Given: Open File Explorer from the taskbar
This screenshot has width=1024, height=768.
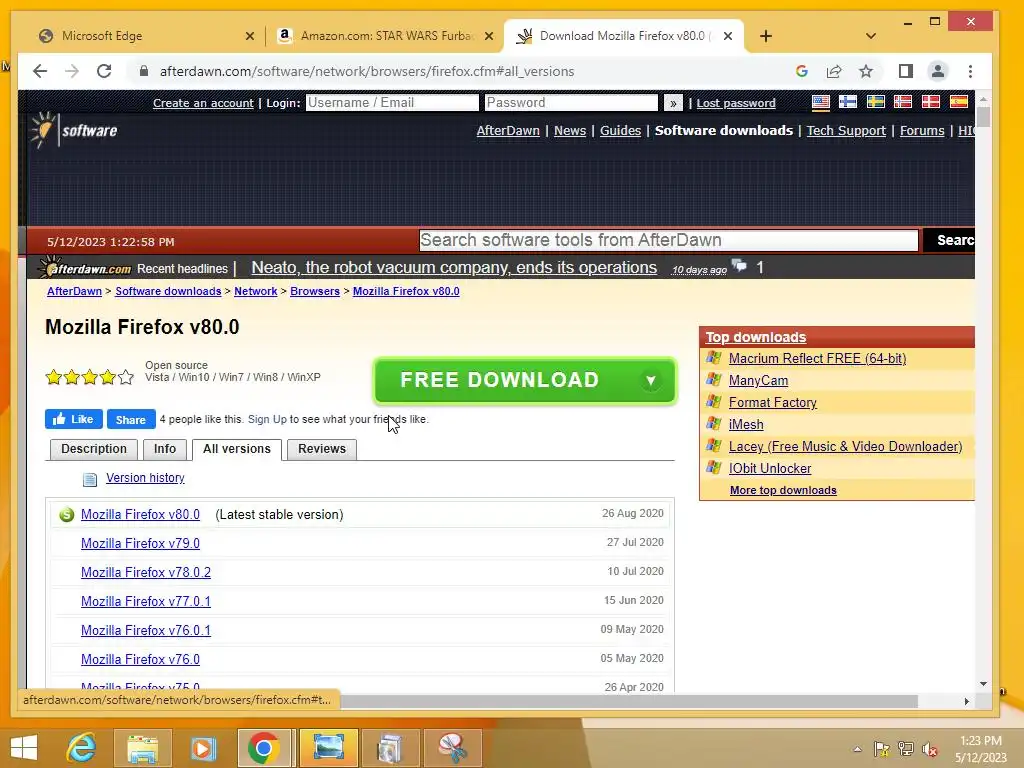Looking at the screenshot, I should [142, 748].
